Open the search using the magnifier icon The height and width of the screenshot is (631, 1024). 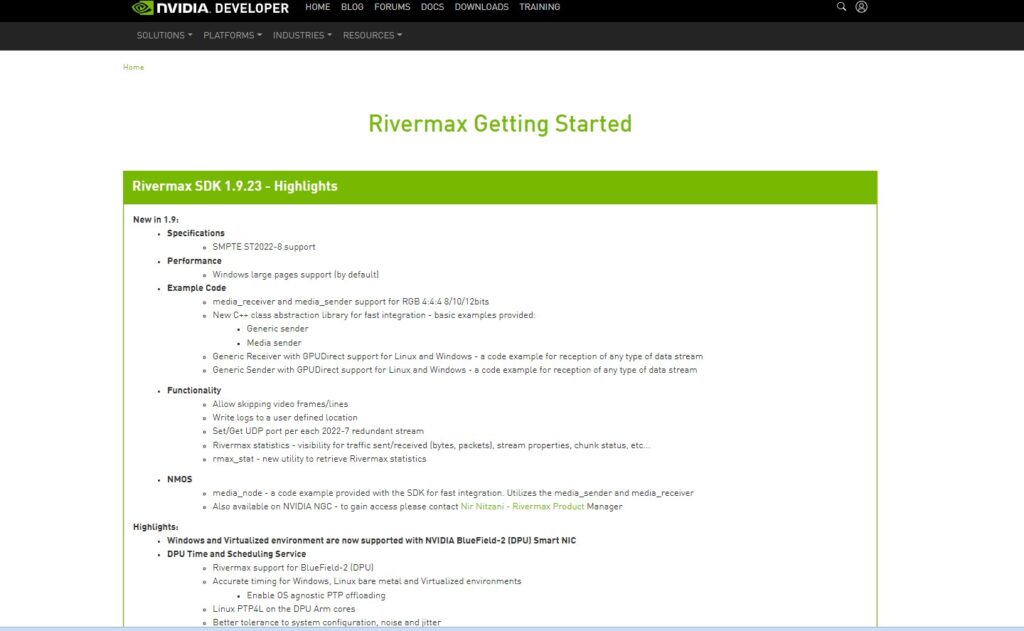point(841,7)
